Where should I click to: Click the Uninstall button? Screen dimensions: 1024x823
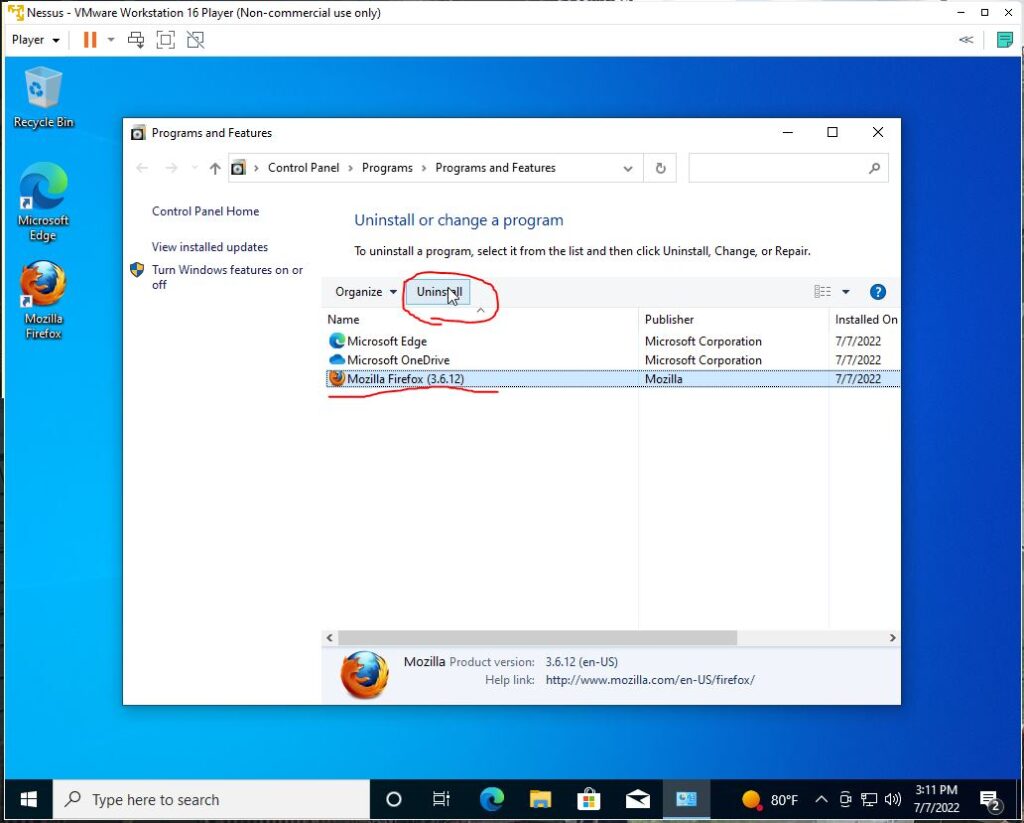[x=439, y=292]
